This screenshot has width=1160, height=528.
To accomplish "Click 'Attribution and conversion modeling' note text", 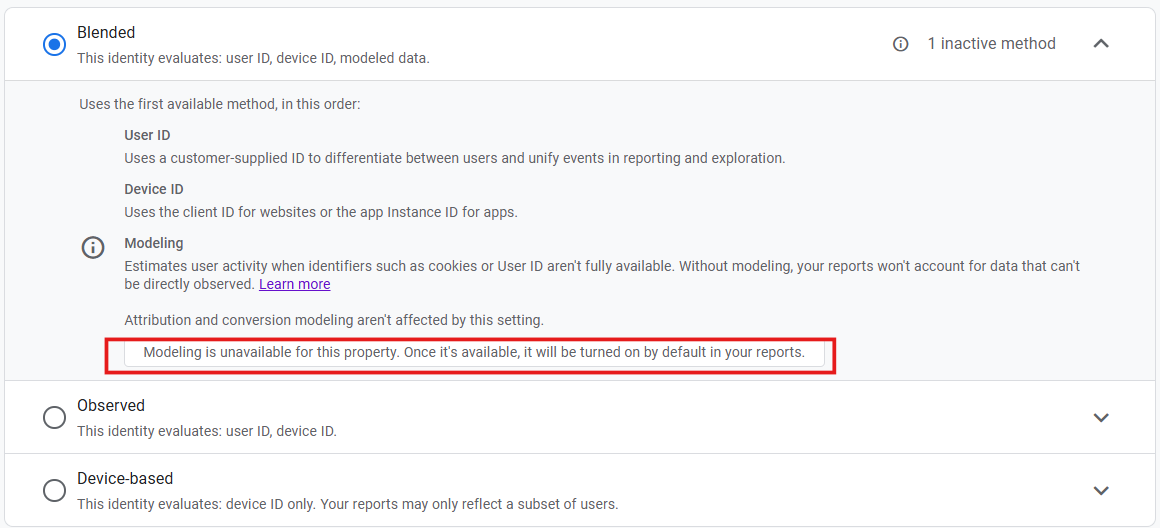I will point(334,320).
